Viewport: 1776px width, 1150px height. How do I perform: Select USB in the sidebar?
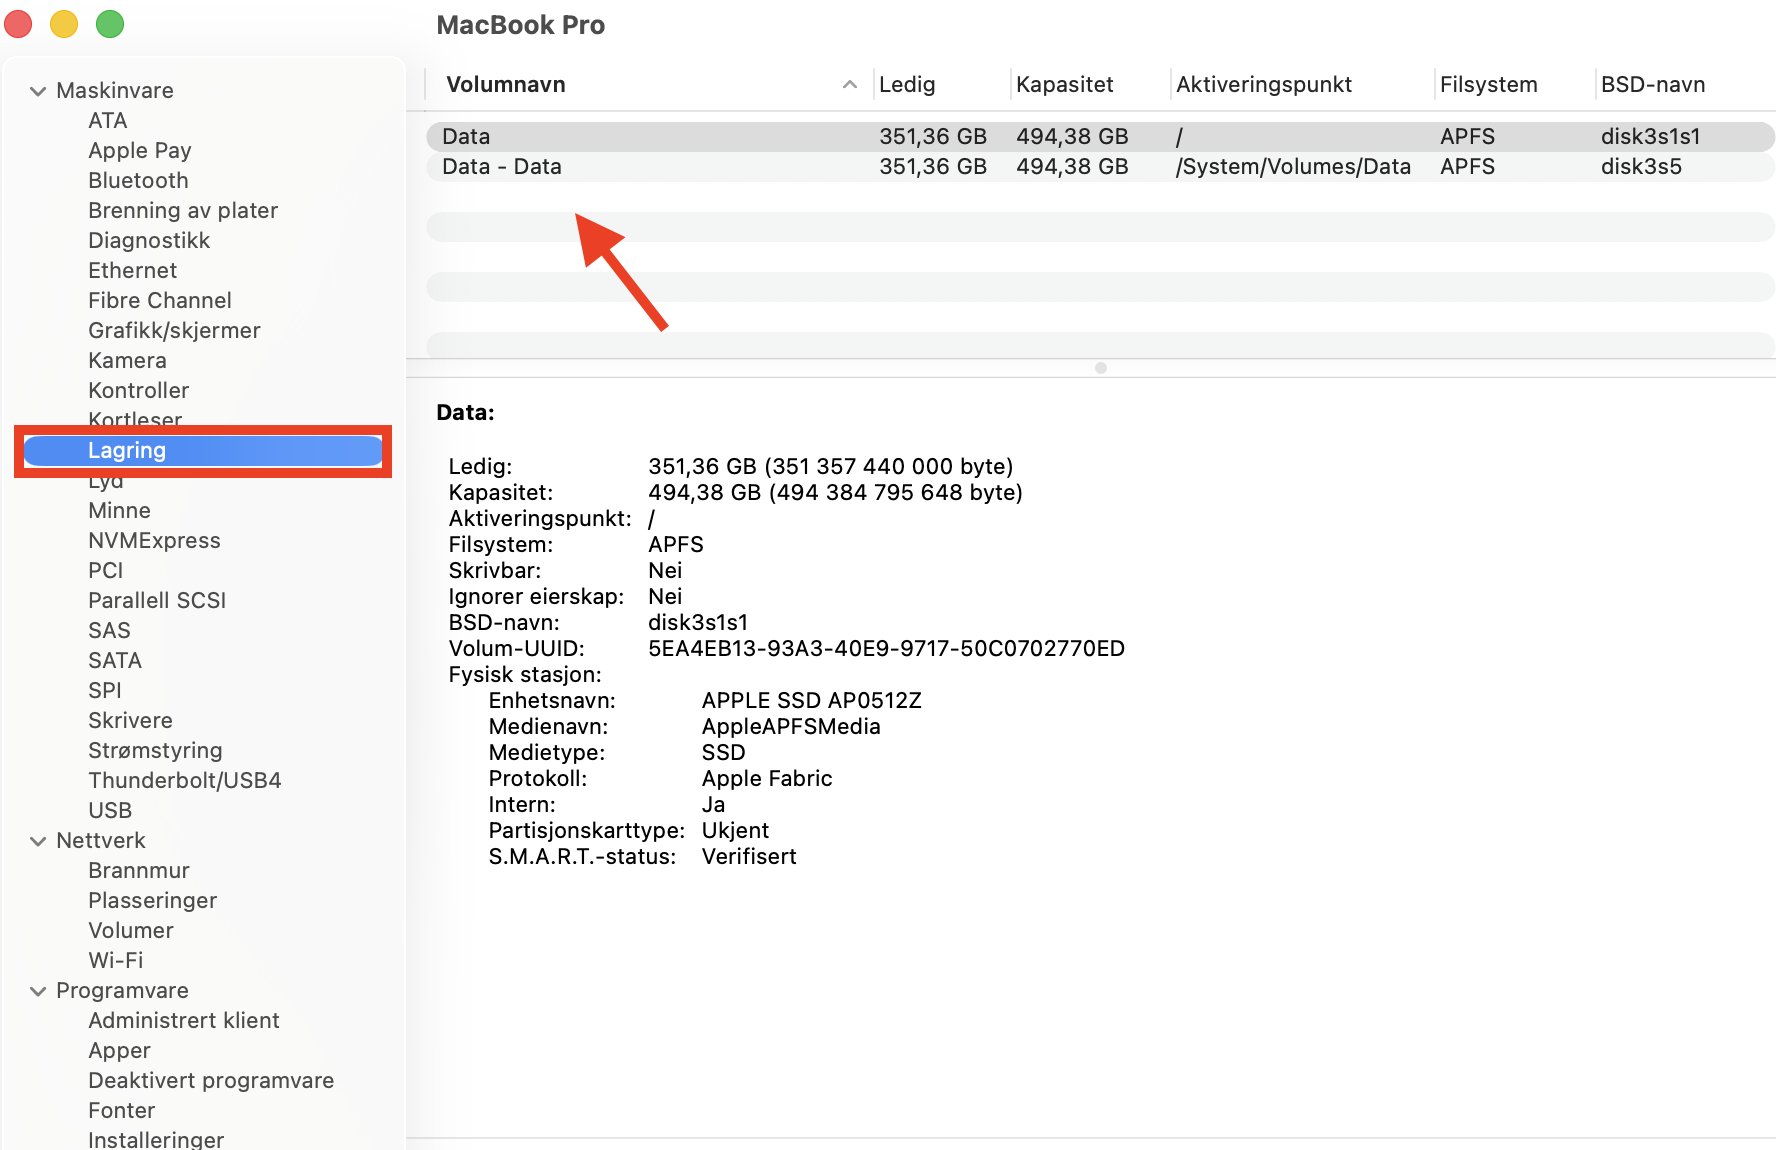pyautogui.click(x=110, y=811)
